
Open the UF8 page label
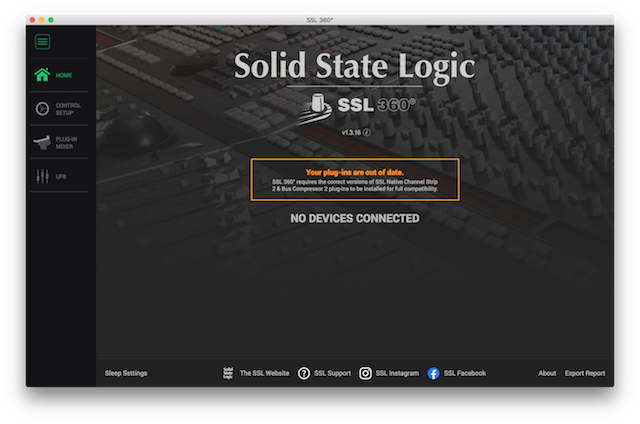[61, 177]
